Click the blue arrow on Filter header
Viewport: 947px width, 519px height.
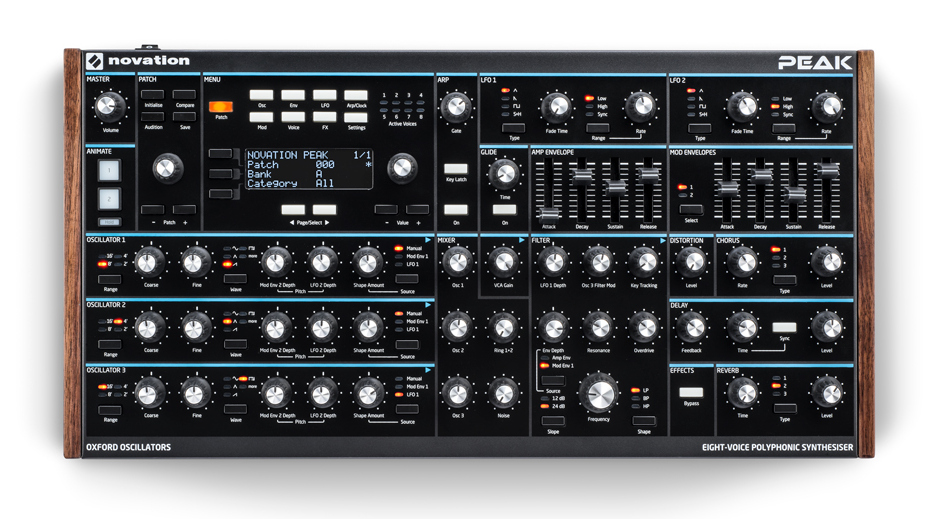coord(663,240)
